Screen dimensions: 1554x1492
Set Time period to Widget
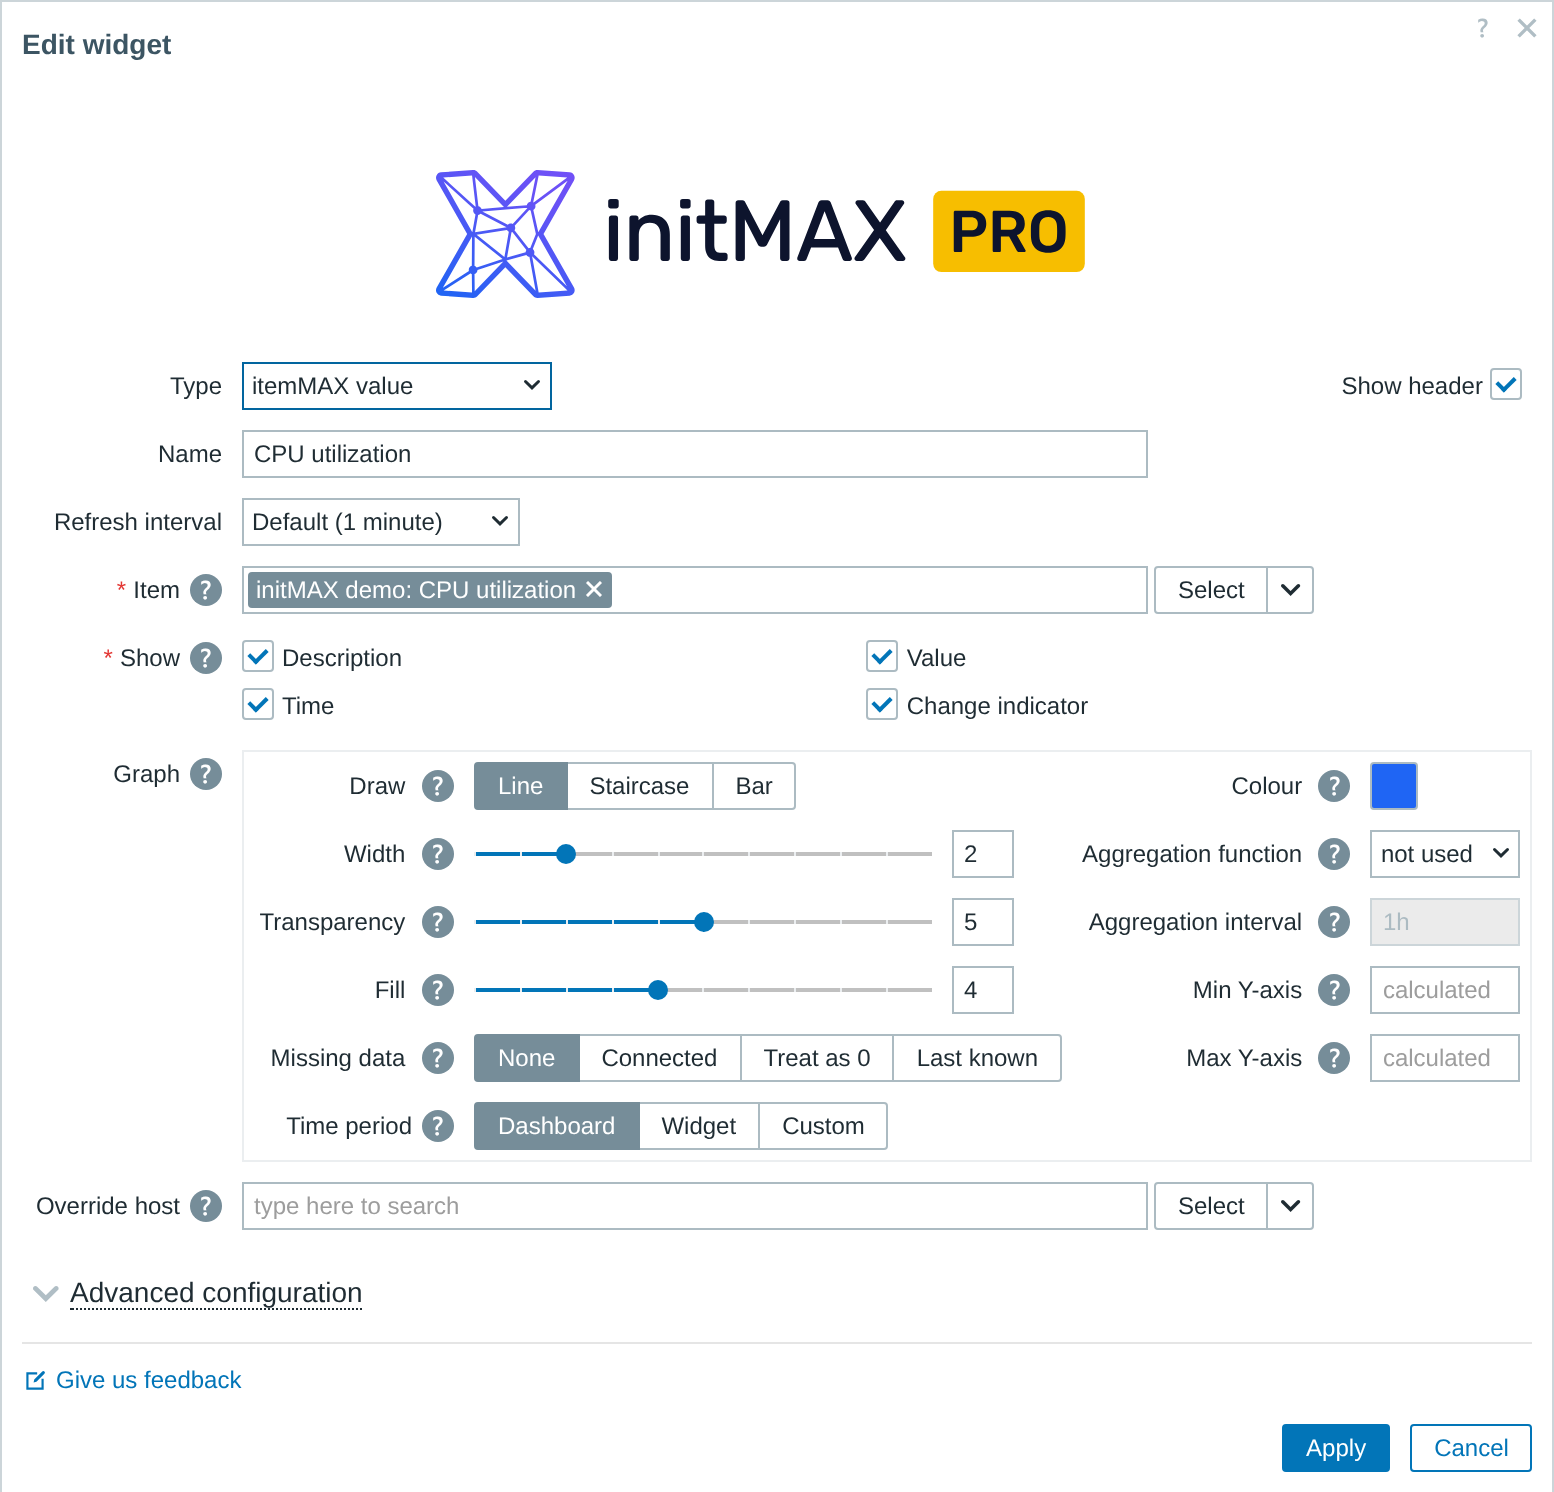coord(699,1126)
